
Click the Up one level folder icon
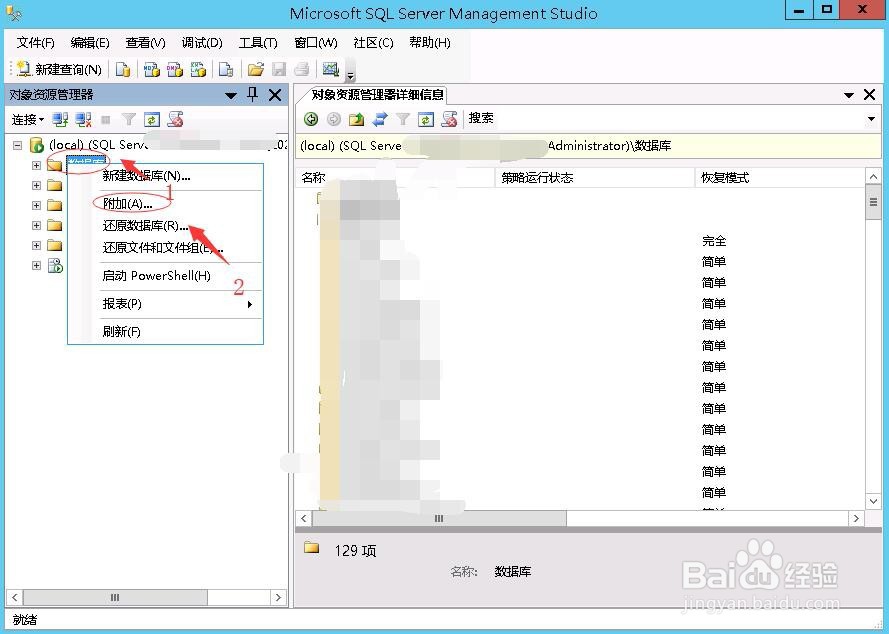pyautogui.click(x=357, y=119)
